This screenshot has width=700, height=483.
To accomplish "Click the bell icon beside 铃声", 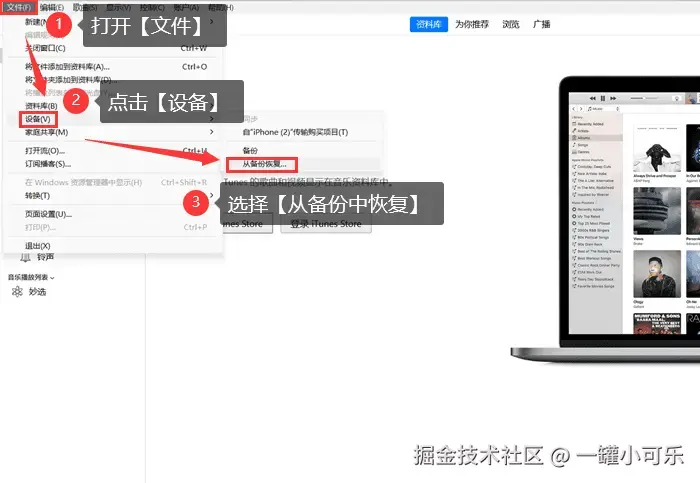I will (x=25, y=257).
